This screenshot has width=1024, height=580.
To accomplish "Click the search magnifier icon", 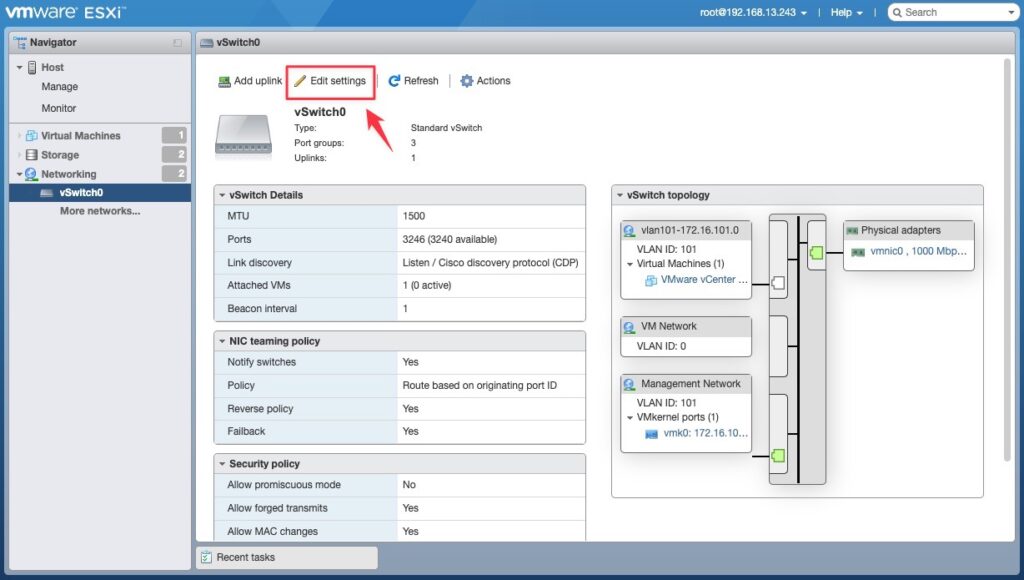I will pyautogui.click(x=897, y=12).
